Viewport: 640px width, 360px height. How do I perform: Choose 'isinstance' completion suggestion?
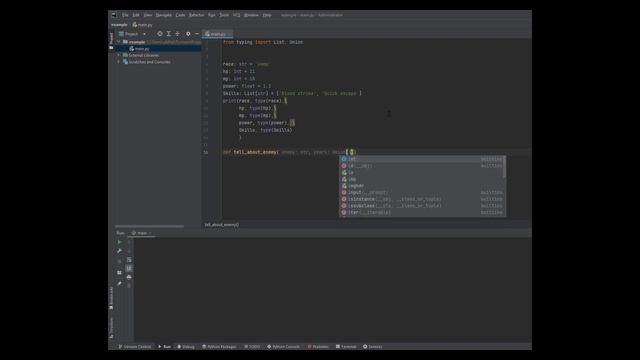[x=422, y=199]
